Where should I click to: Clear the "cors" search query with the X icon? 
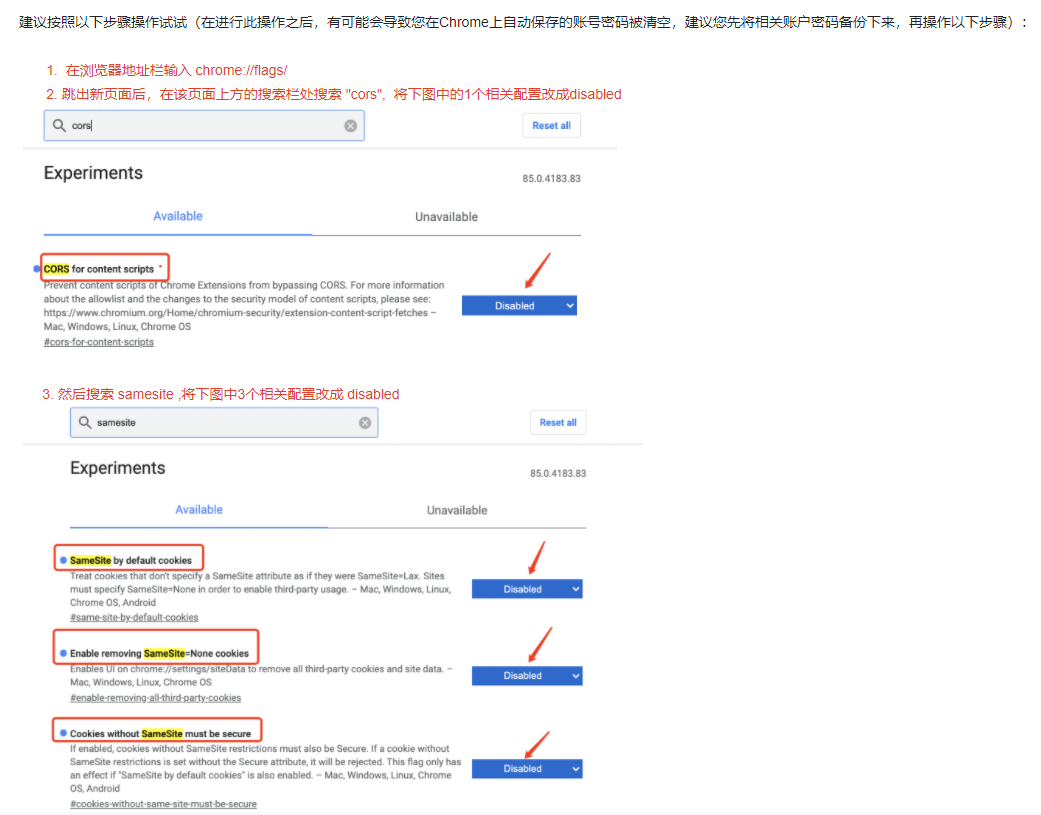(x=351, y=126)
